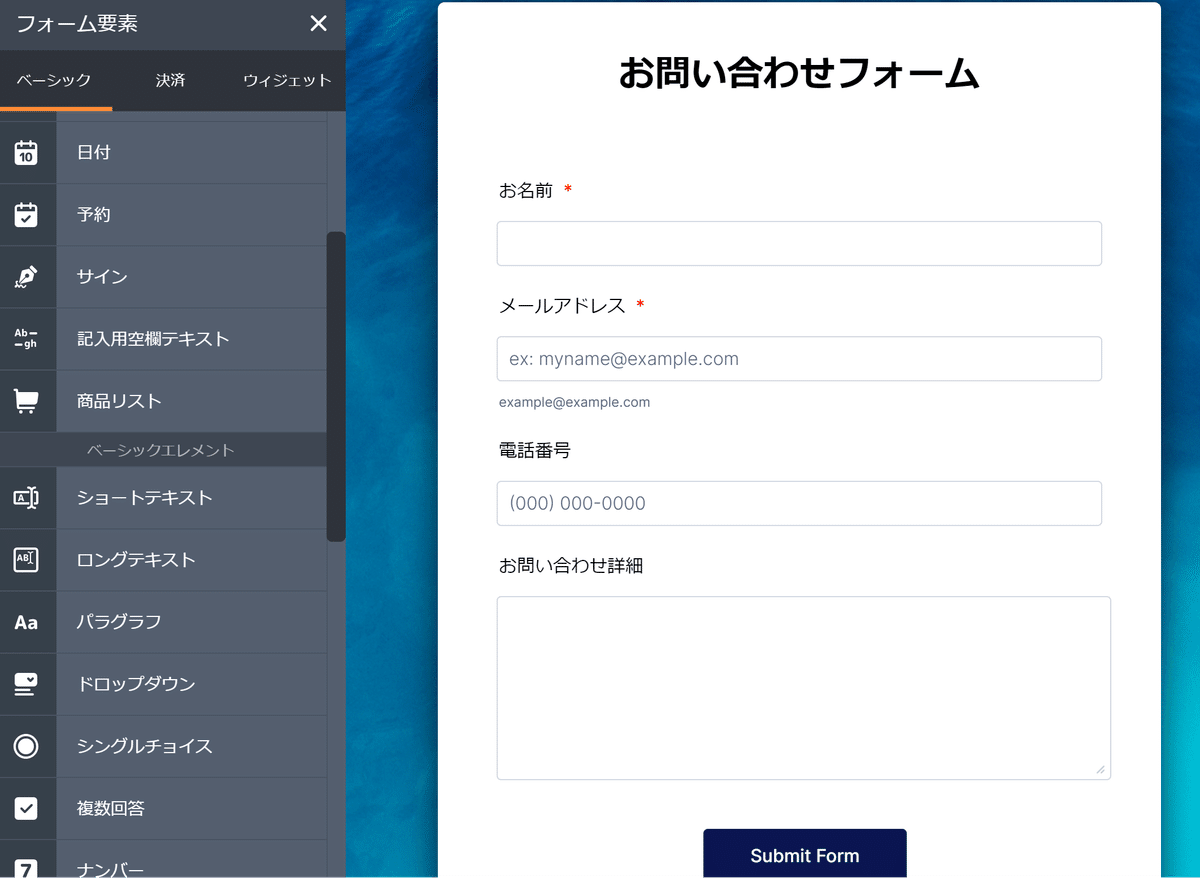Add the ドロップダウン element
The width and height of the screenshot is (1200, 878).
[163, 684]
